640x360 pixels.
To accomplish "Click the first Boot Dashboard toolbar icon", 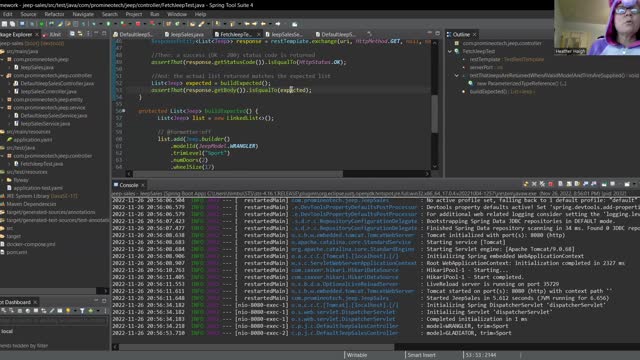I will coord(4,311).
